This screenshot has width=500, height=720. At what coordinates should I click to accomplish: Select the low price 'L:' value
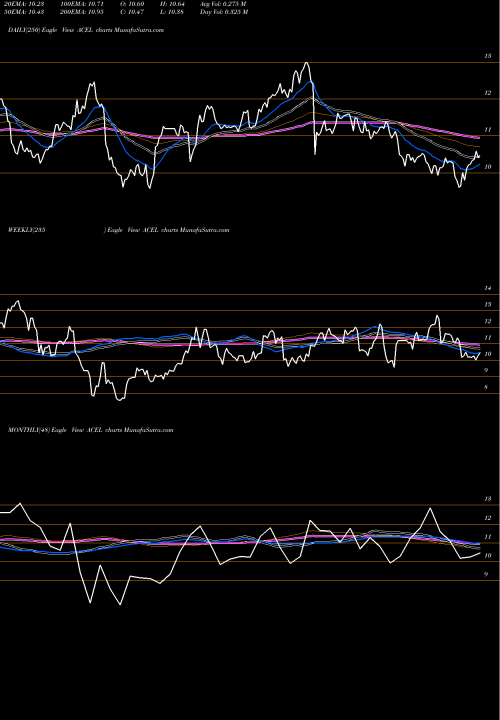172,12
